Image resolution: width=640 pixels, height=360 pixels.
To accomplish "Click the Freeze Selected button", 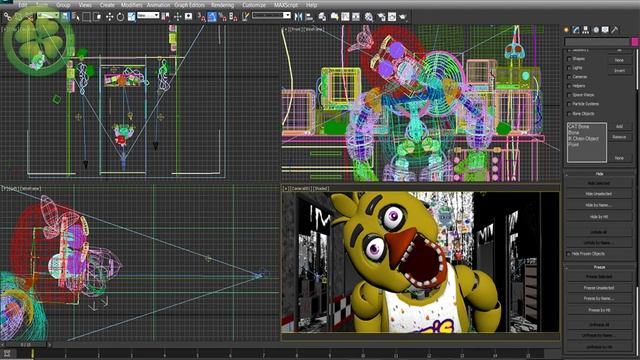I will coord(598,277).
